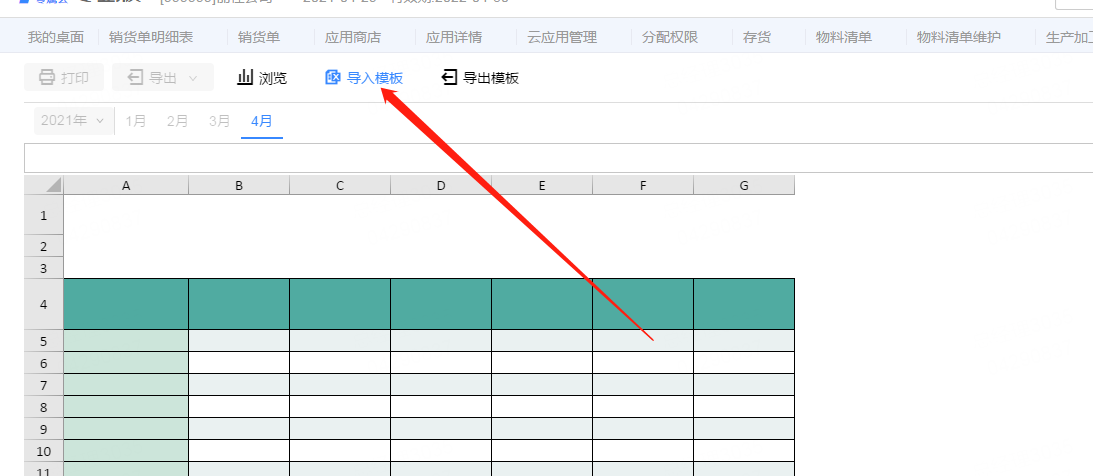Select the 4月 month tab

(262, 121)
